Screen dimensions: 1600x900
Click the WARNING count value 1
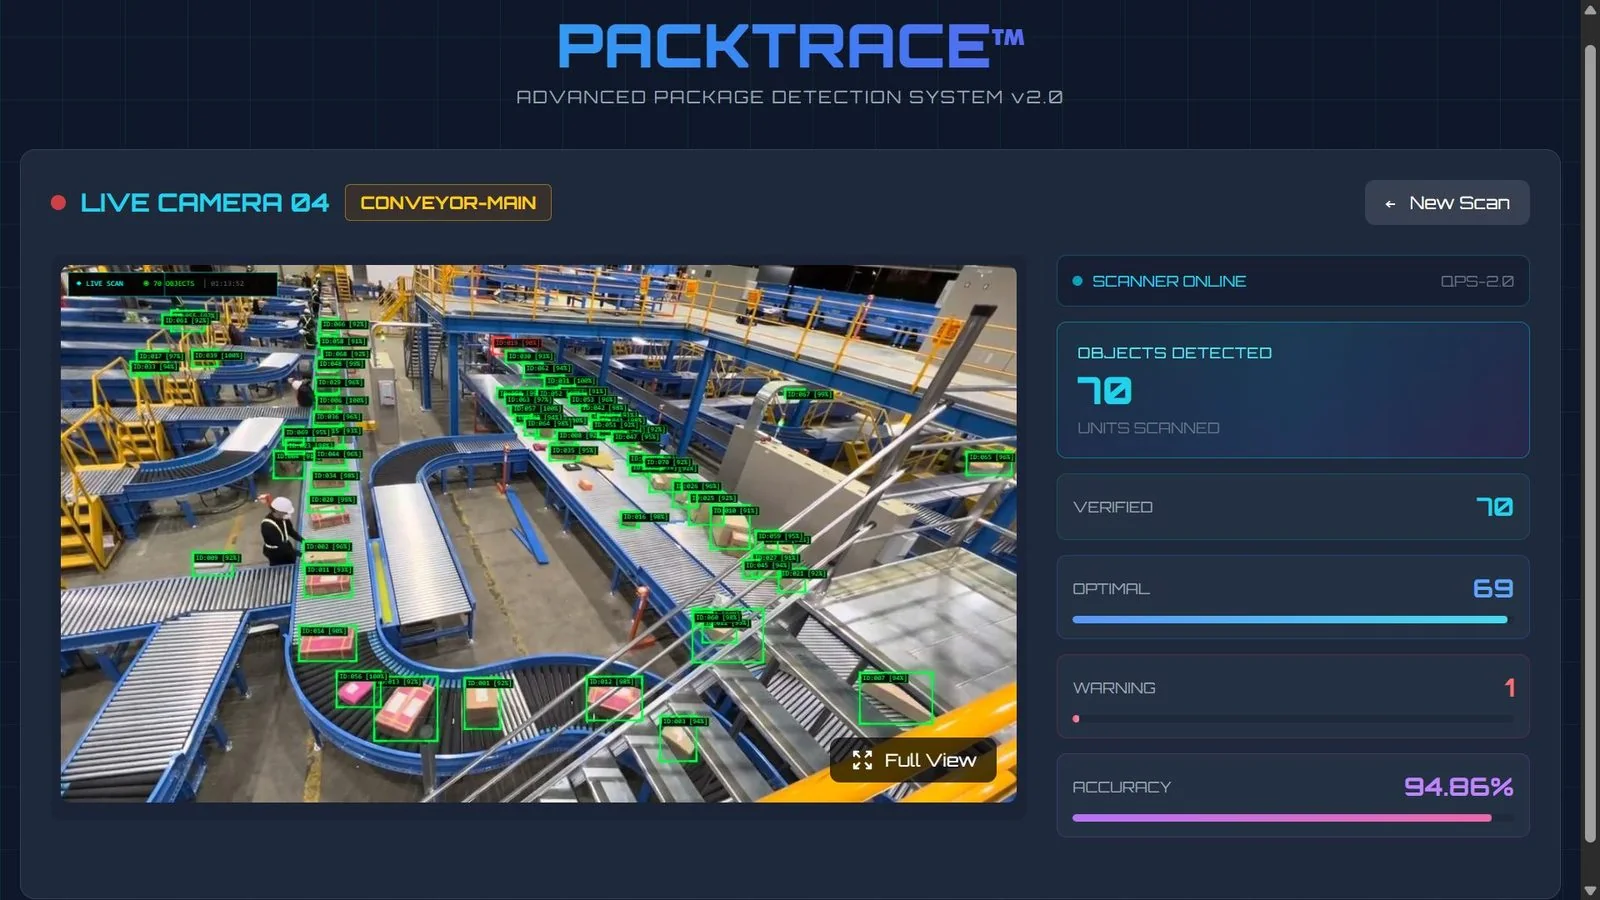(x=1509, y=688)
